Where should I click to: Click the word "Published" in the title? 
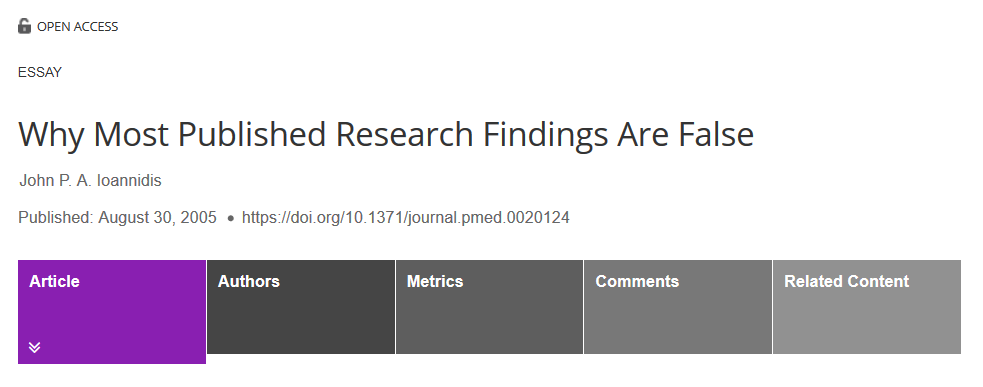(252, 134)
